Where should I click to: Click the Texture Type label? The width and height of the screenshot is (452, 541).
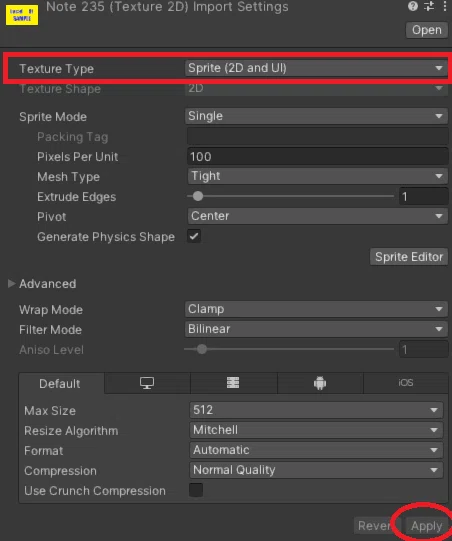(57, 69)
